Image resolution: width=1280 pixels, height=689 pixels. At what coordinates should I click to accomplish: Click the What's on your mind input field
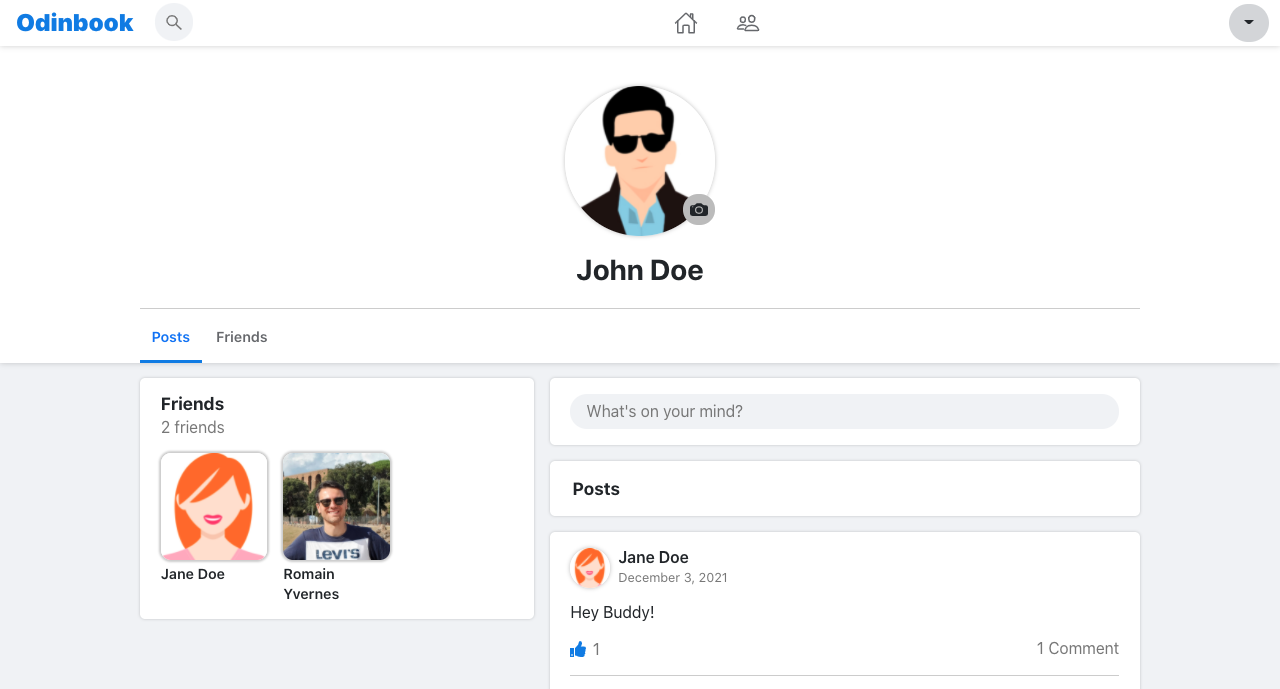click(844, 411)
